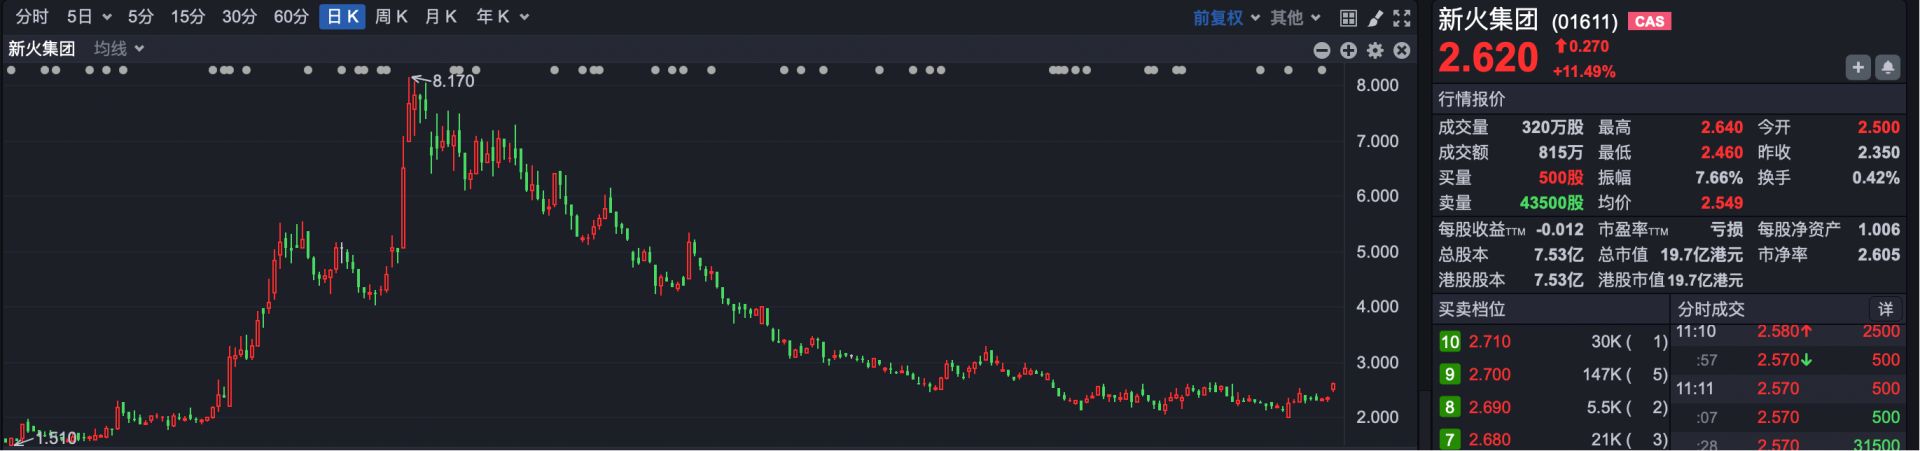Switch to the 分时 intraday tab

pyautogui.click(x=32, y=17)
